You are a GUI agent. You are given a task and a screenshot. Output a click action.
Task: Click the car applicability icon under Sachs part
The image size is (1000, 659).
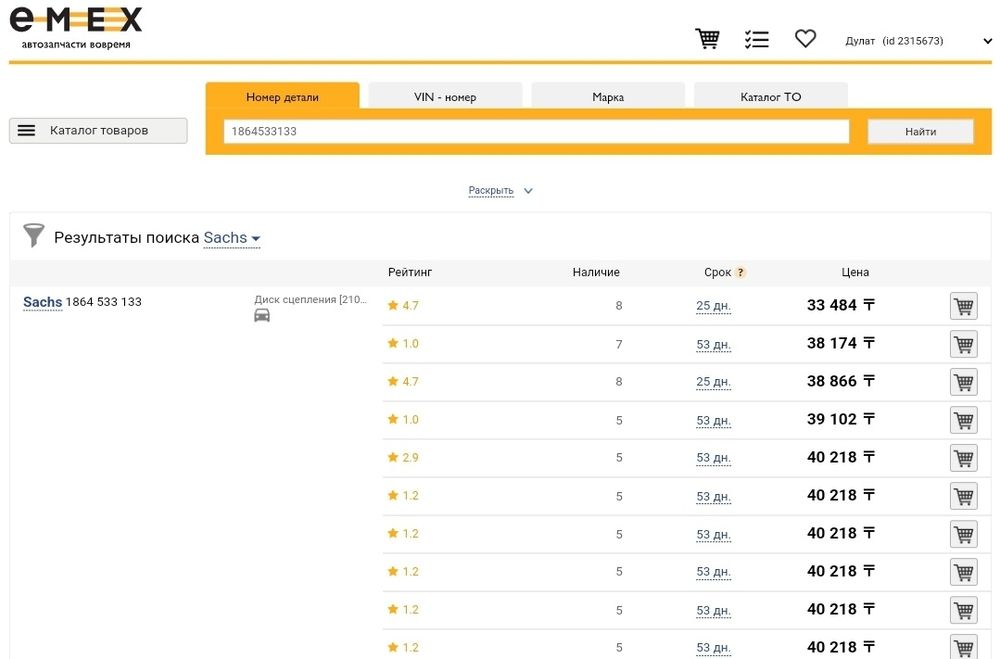point(262,315)
